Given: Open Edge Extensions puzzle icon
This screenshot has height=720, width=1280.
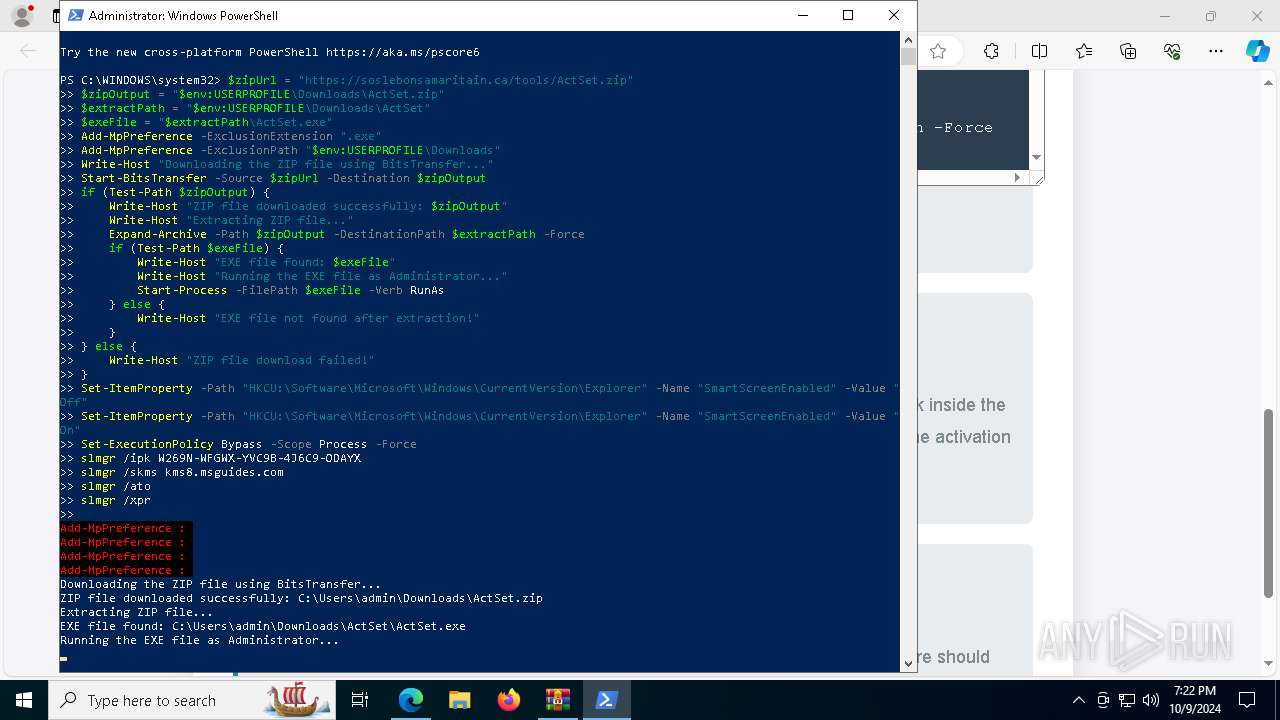Looking at the screenshot, I should coord(991,51).
